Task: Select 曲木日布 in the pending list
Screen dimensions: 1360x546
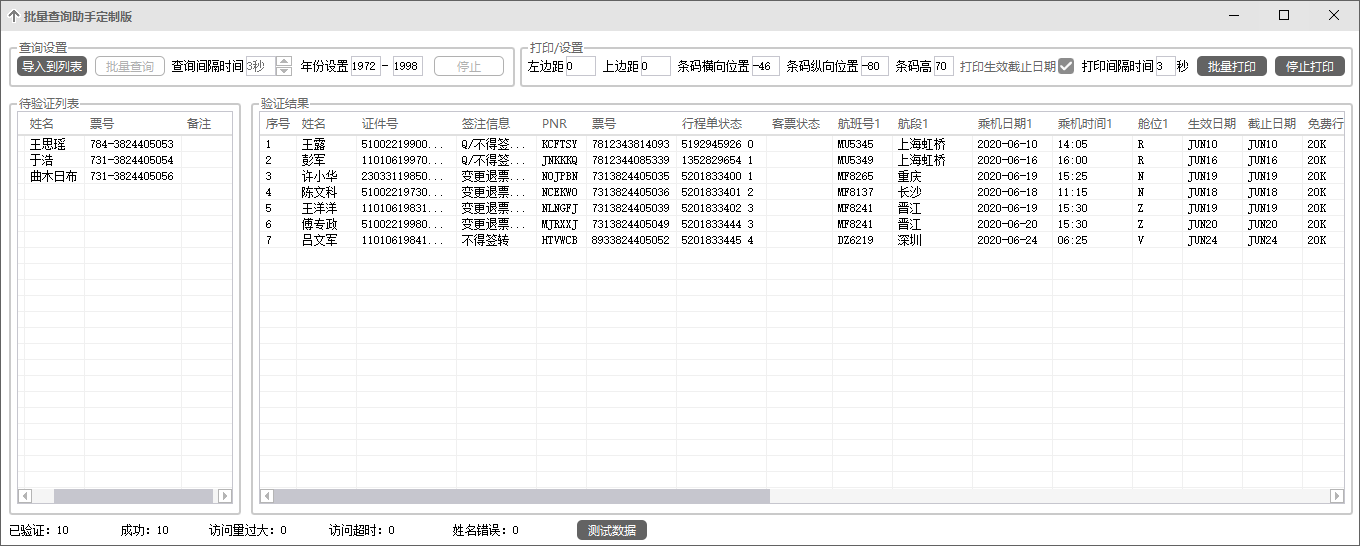Action: 51,176
